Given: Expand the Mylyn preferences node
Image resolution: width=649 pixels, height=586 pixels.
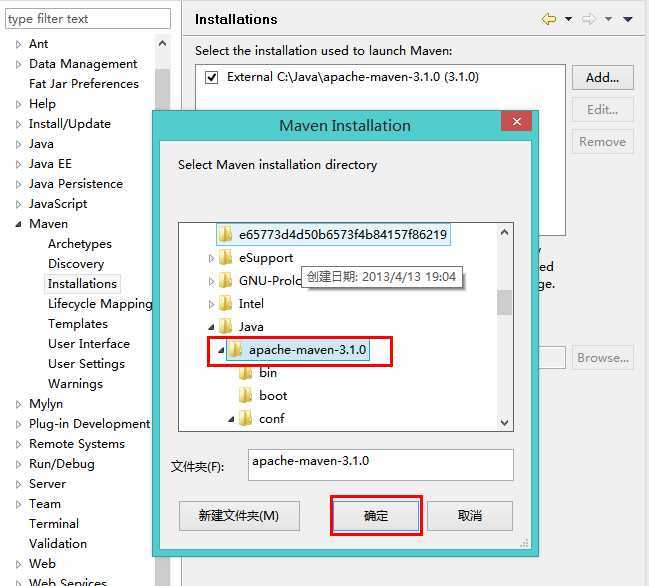Looking at the screenshot, I should click(x=18, y=404).
